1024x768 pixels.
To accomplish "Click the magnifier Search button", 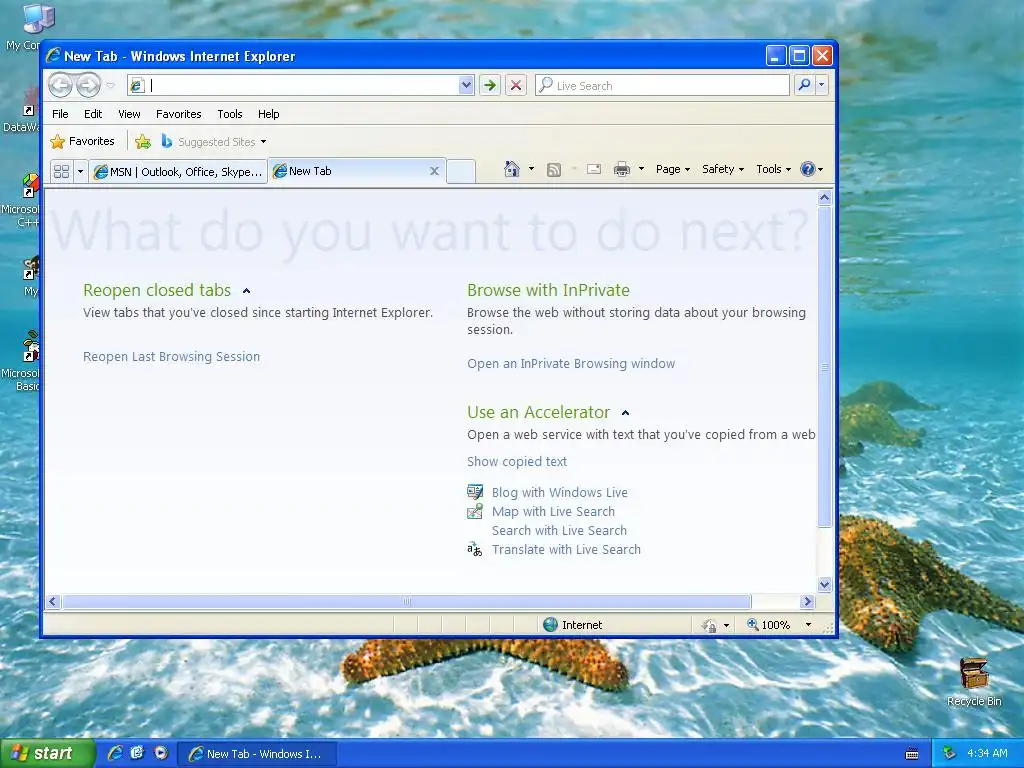I will click(x=805, y=85).
